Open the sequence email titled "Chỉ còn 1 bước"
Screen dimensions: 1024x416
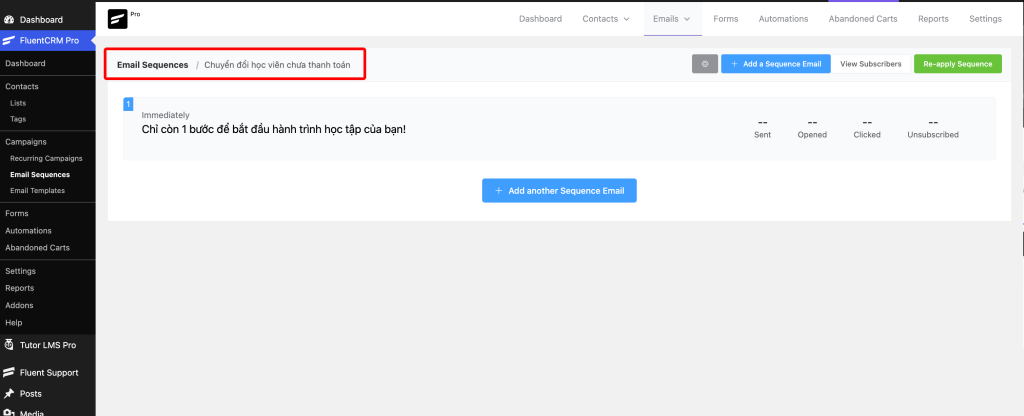273,129
